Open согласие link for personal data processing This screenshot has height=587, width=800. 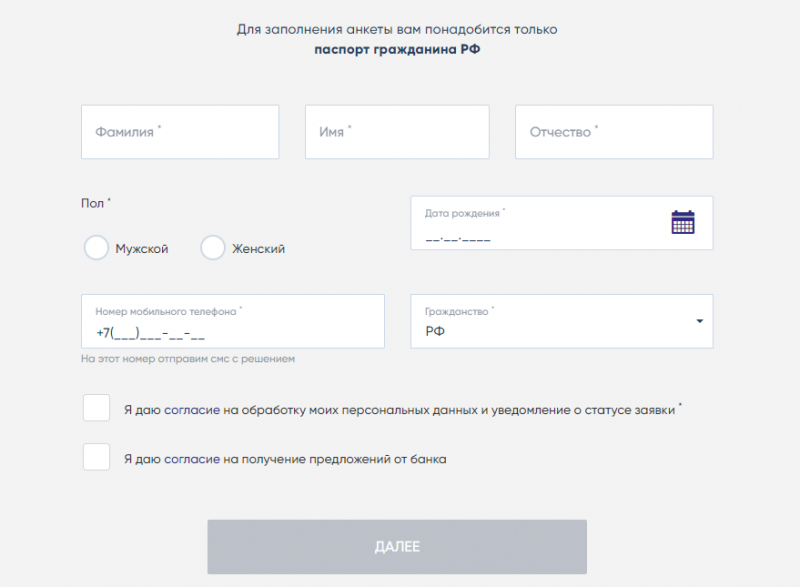[x=192, y=410]
